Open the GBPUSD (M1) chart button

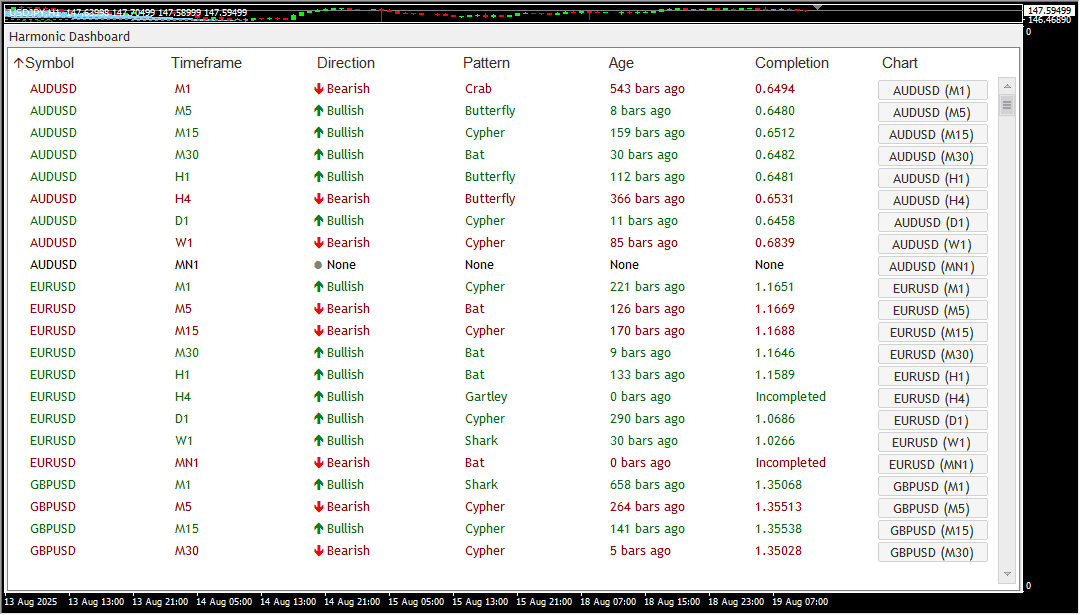(x=933, y=487)
